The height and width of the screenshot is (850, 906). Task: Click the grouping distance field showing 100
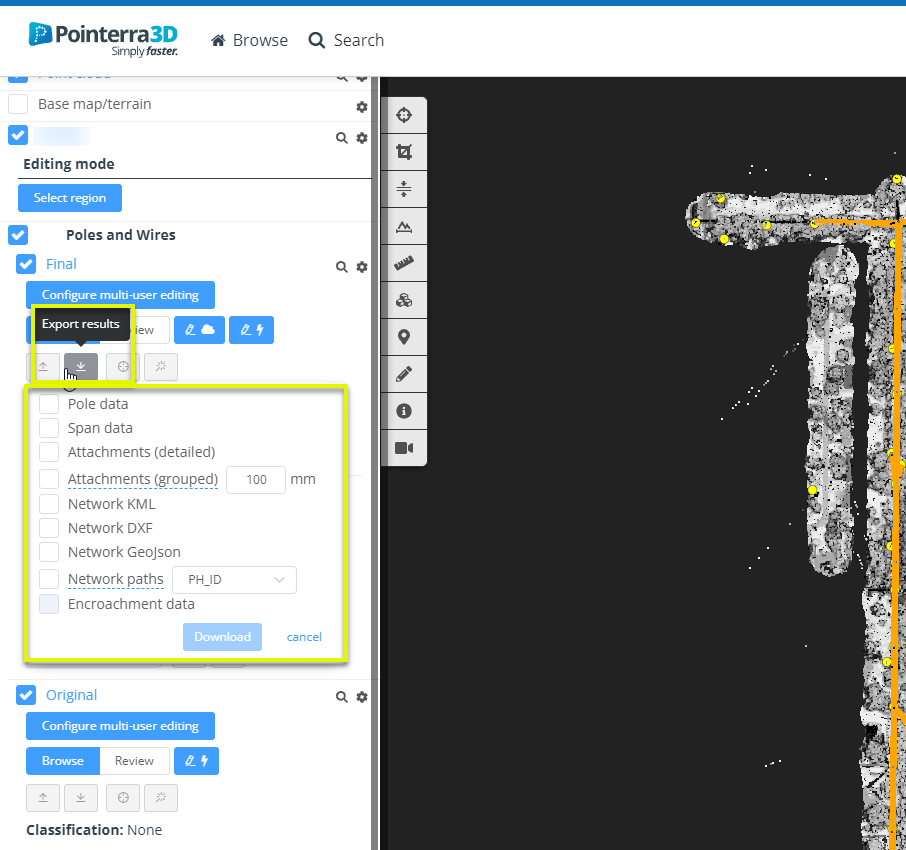256,480
